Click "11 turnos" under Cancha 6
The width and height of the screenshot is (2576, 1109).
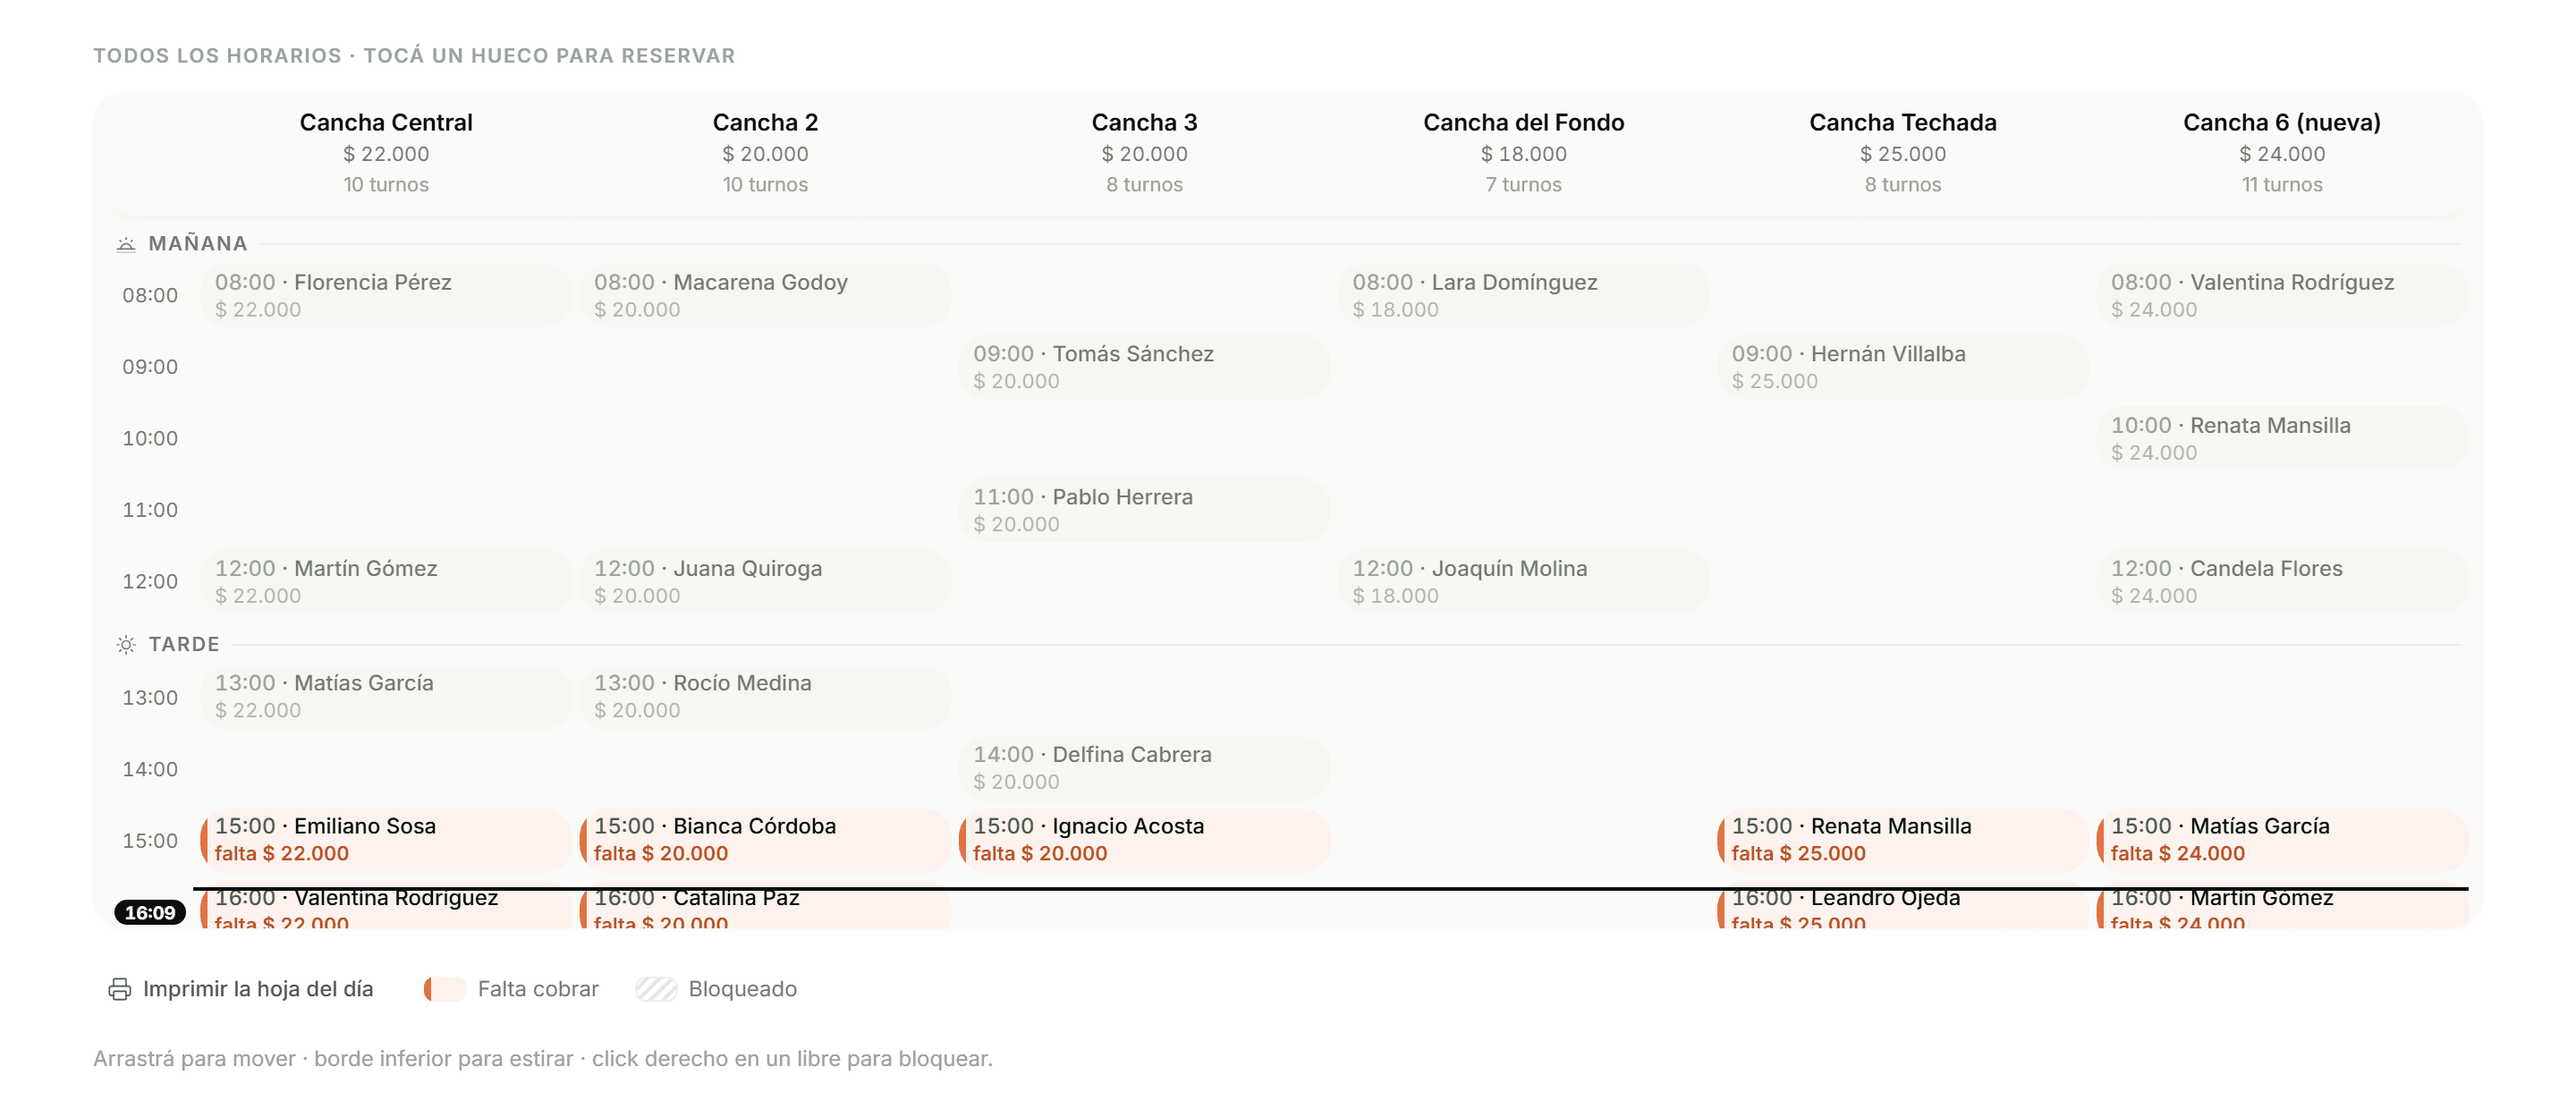point(2281,184)
